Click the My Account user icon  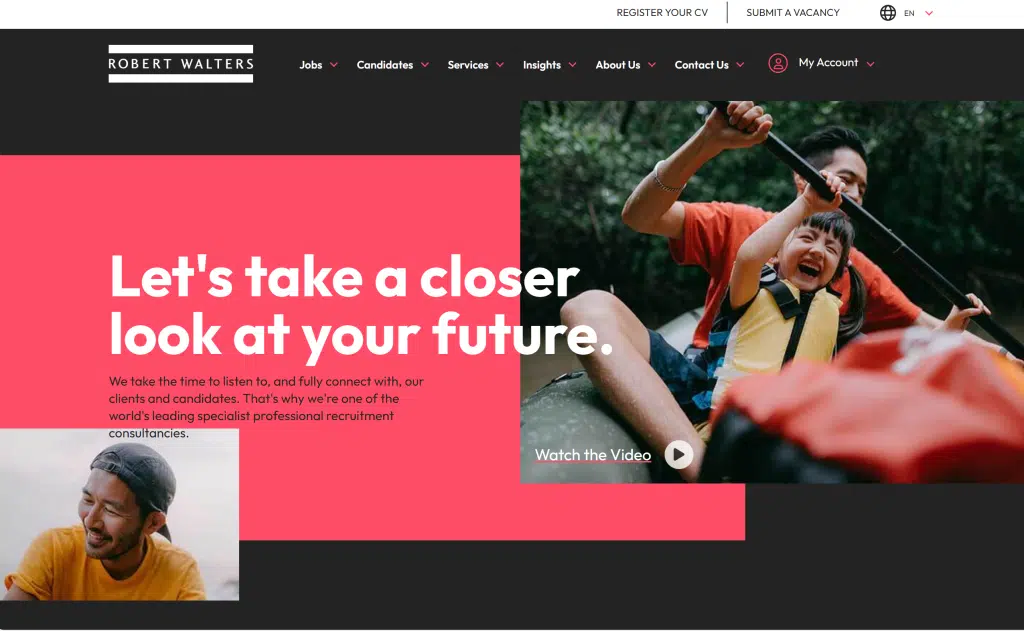778,63
